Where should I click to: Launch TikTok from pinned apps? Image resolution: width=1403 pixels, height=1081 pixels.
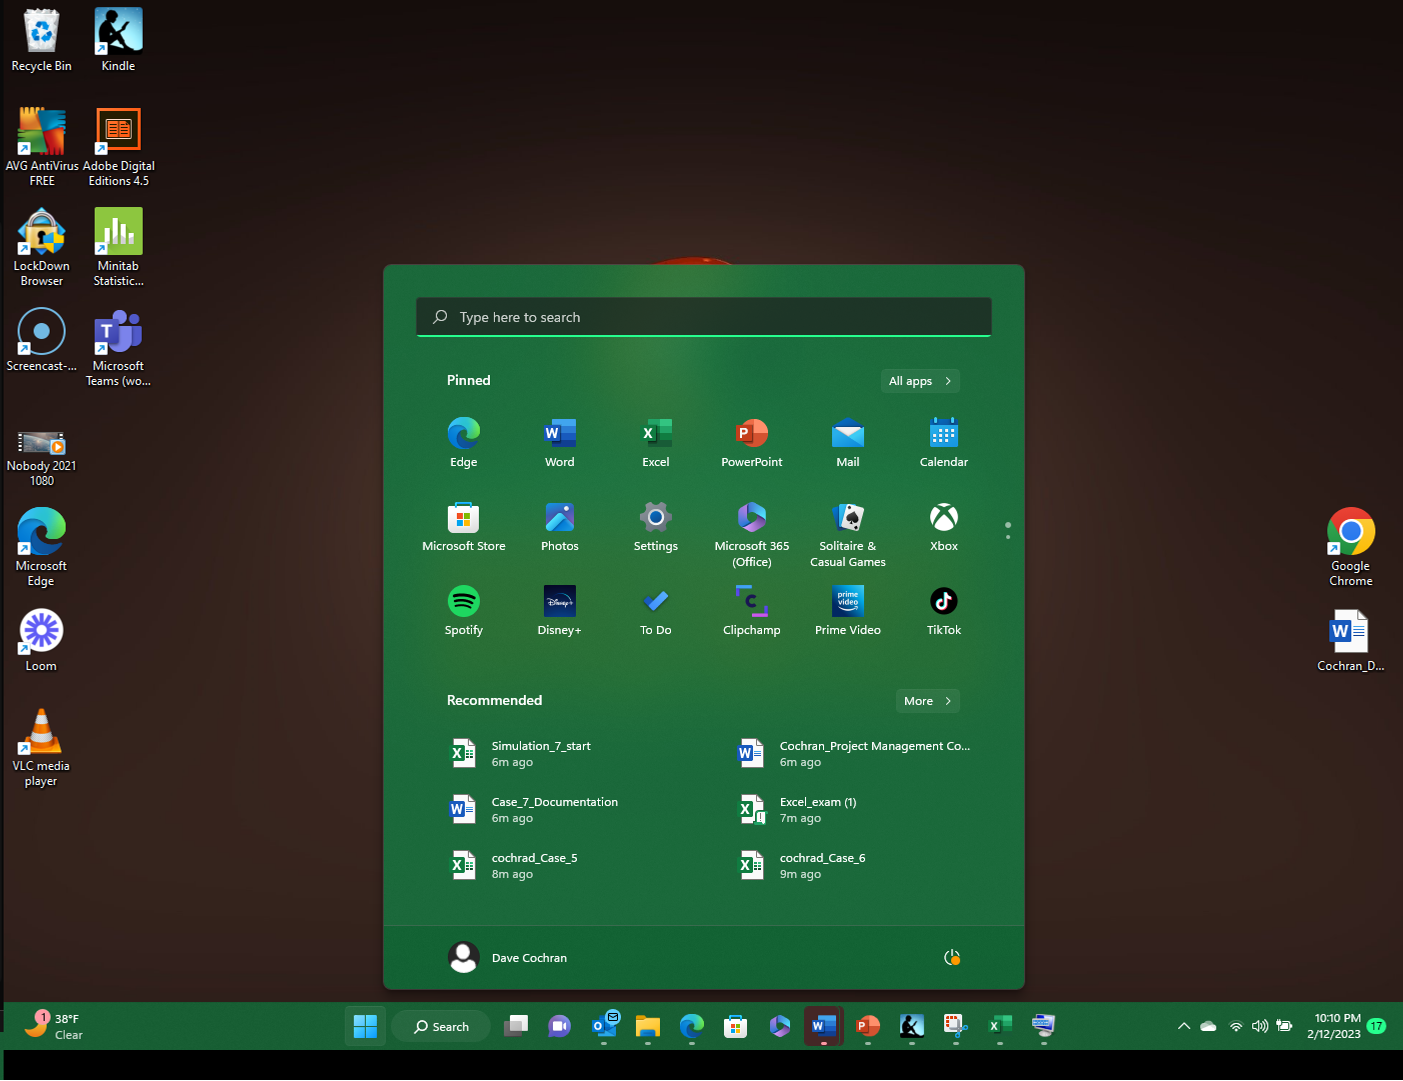point(943,610)
